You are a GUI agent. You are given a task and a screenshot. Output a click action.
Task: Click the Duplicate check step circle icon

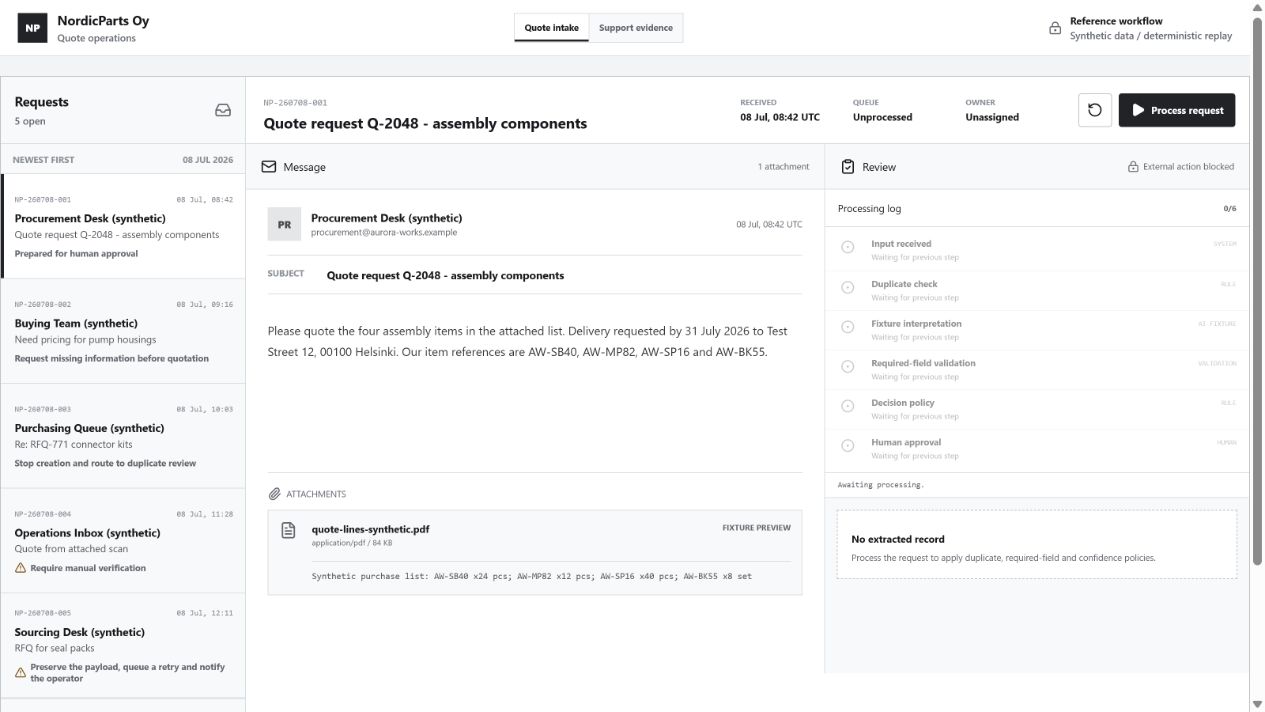tap(848, 287)
